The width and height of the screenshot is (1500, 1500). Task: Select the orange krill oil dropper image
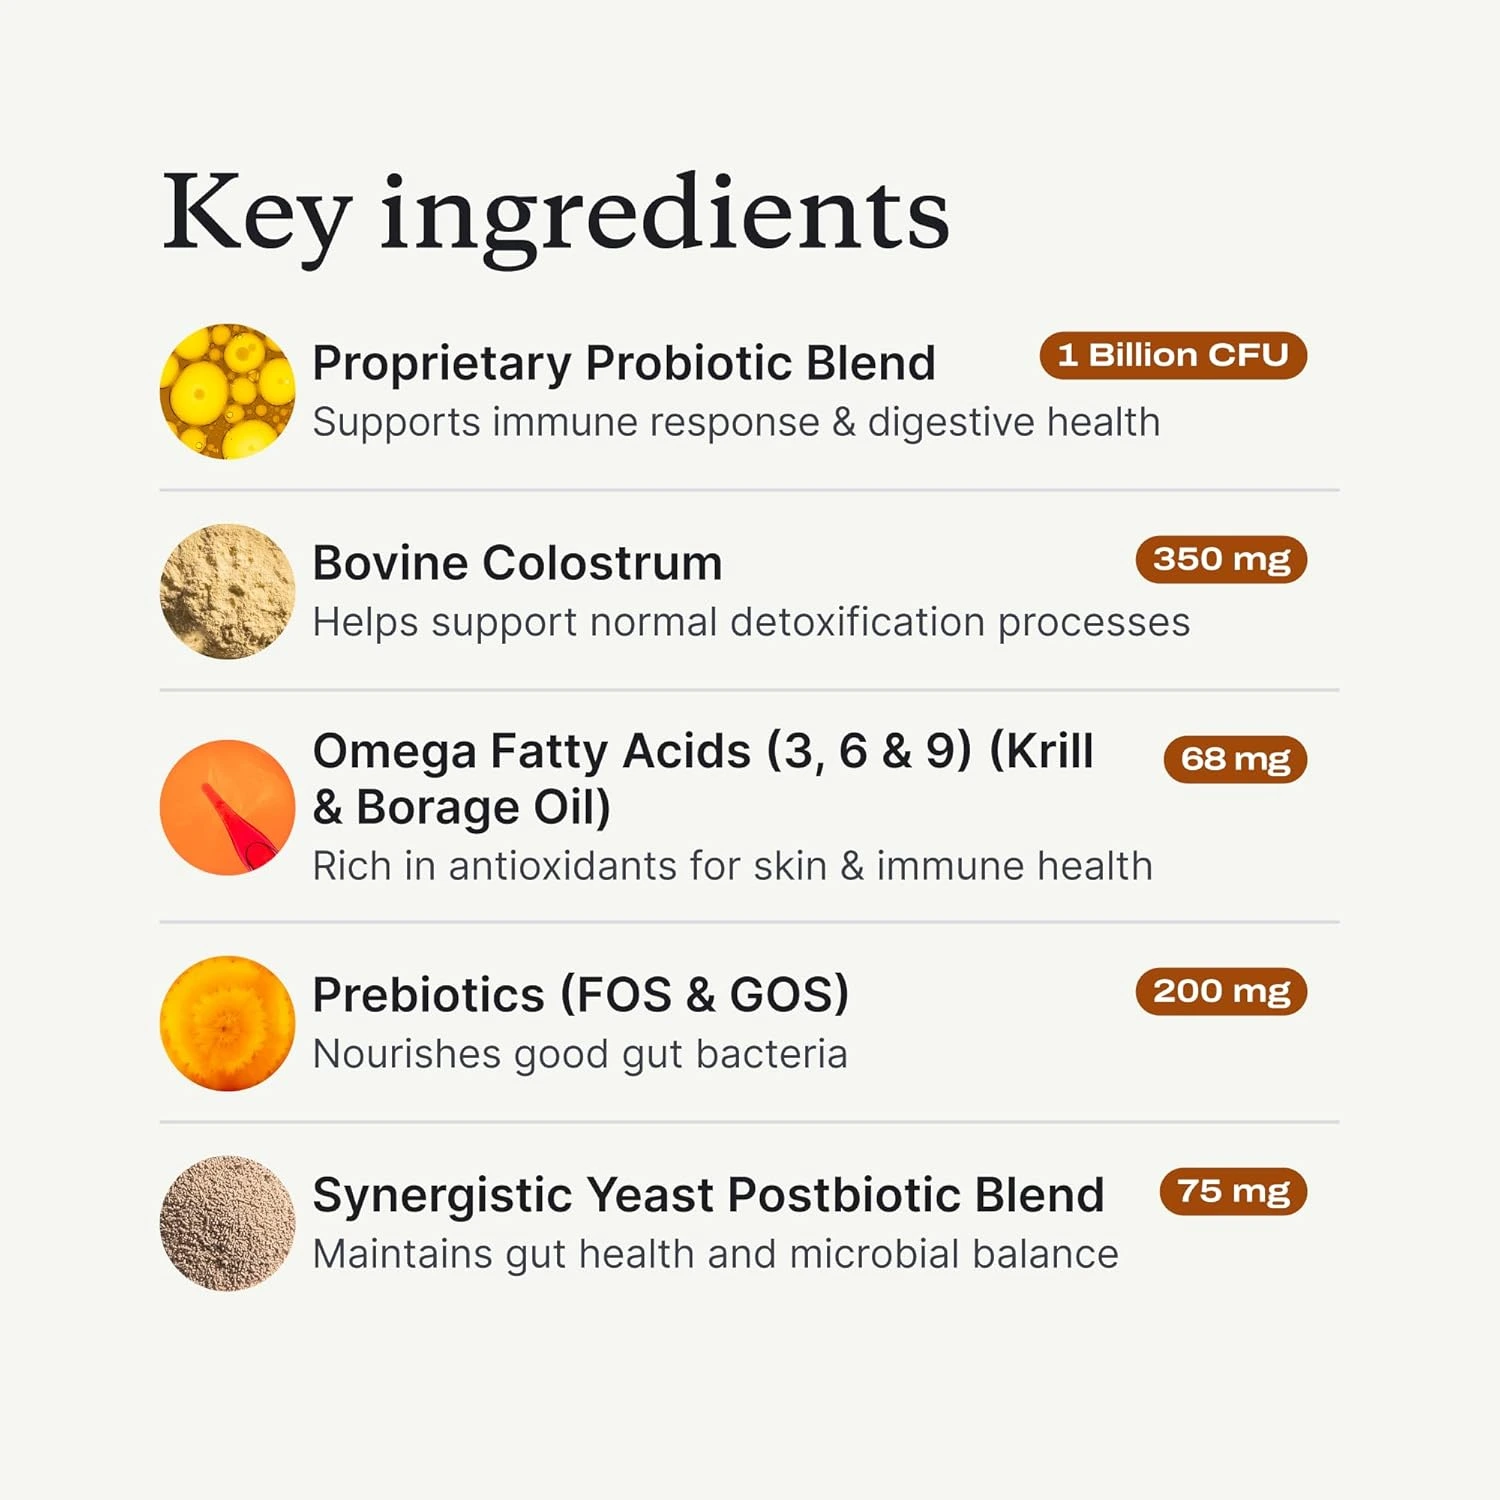[227, 807]
